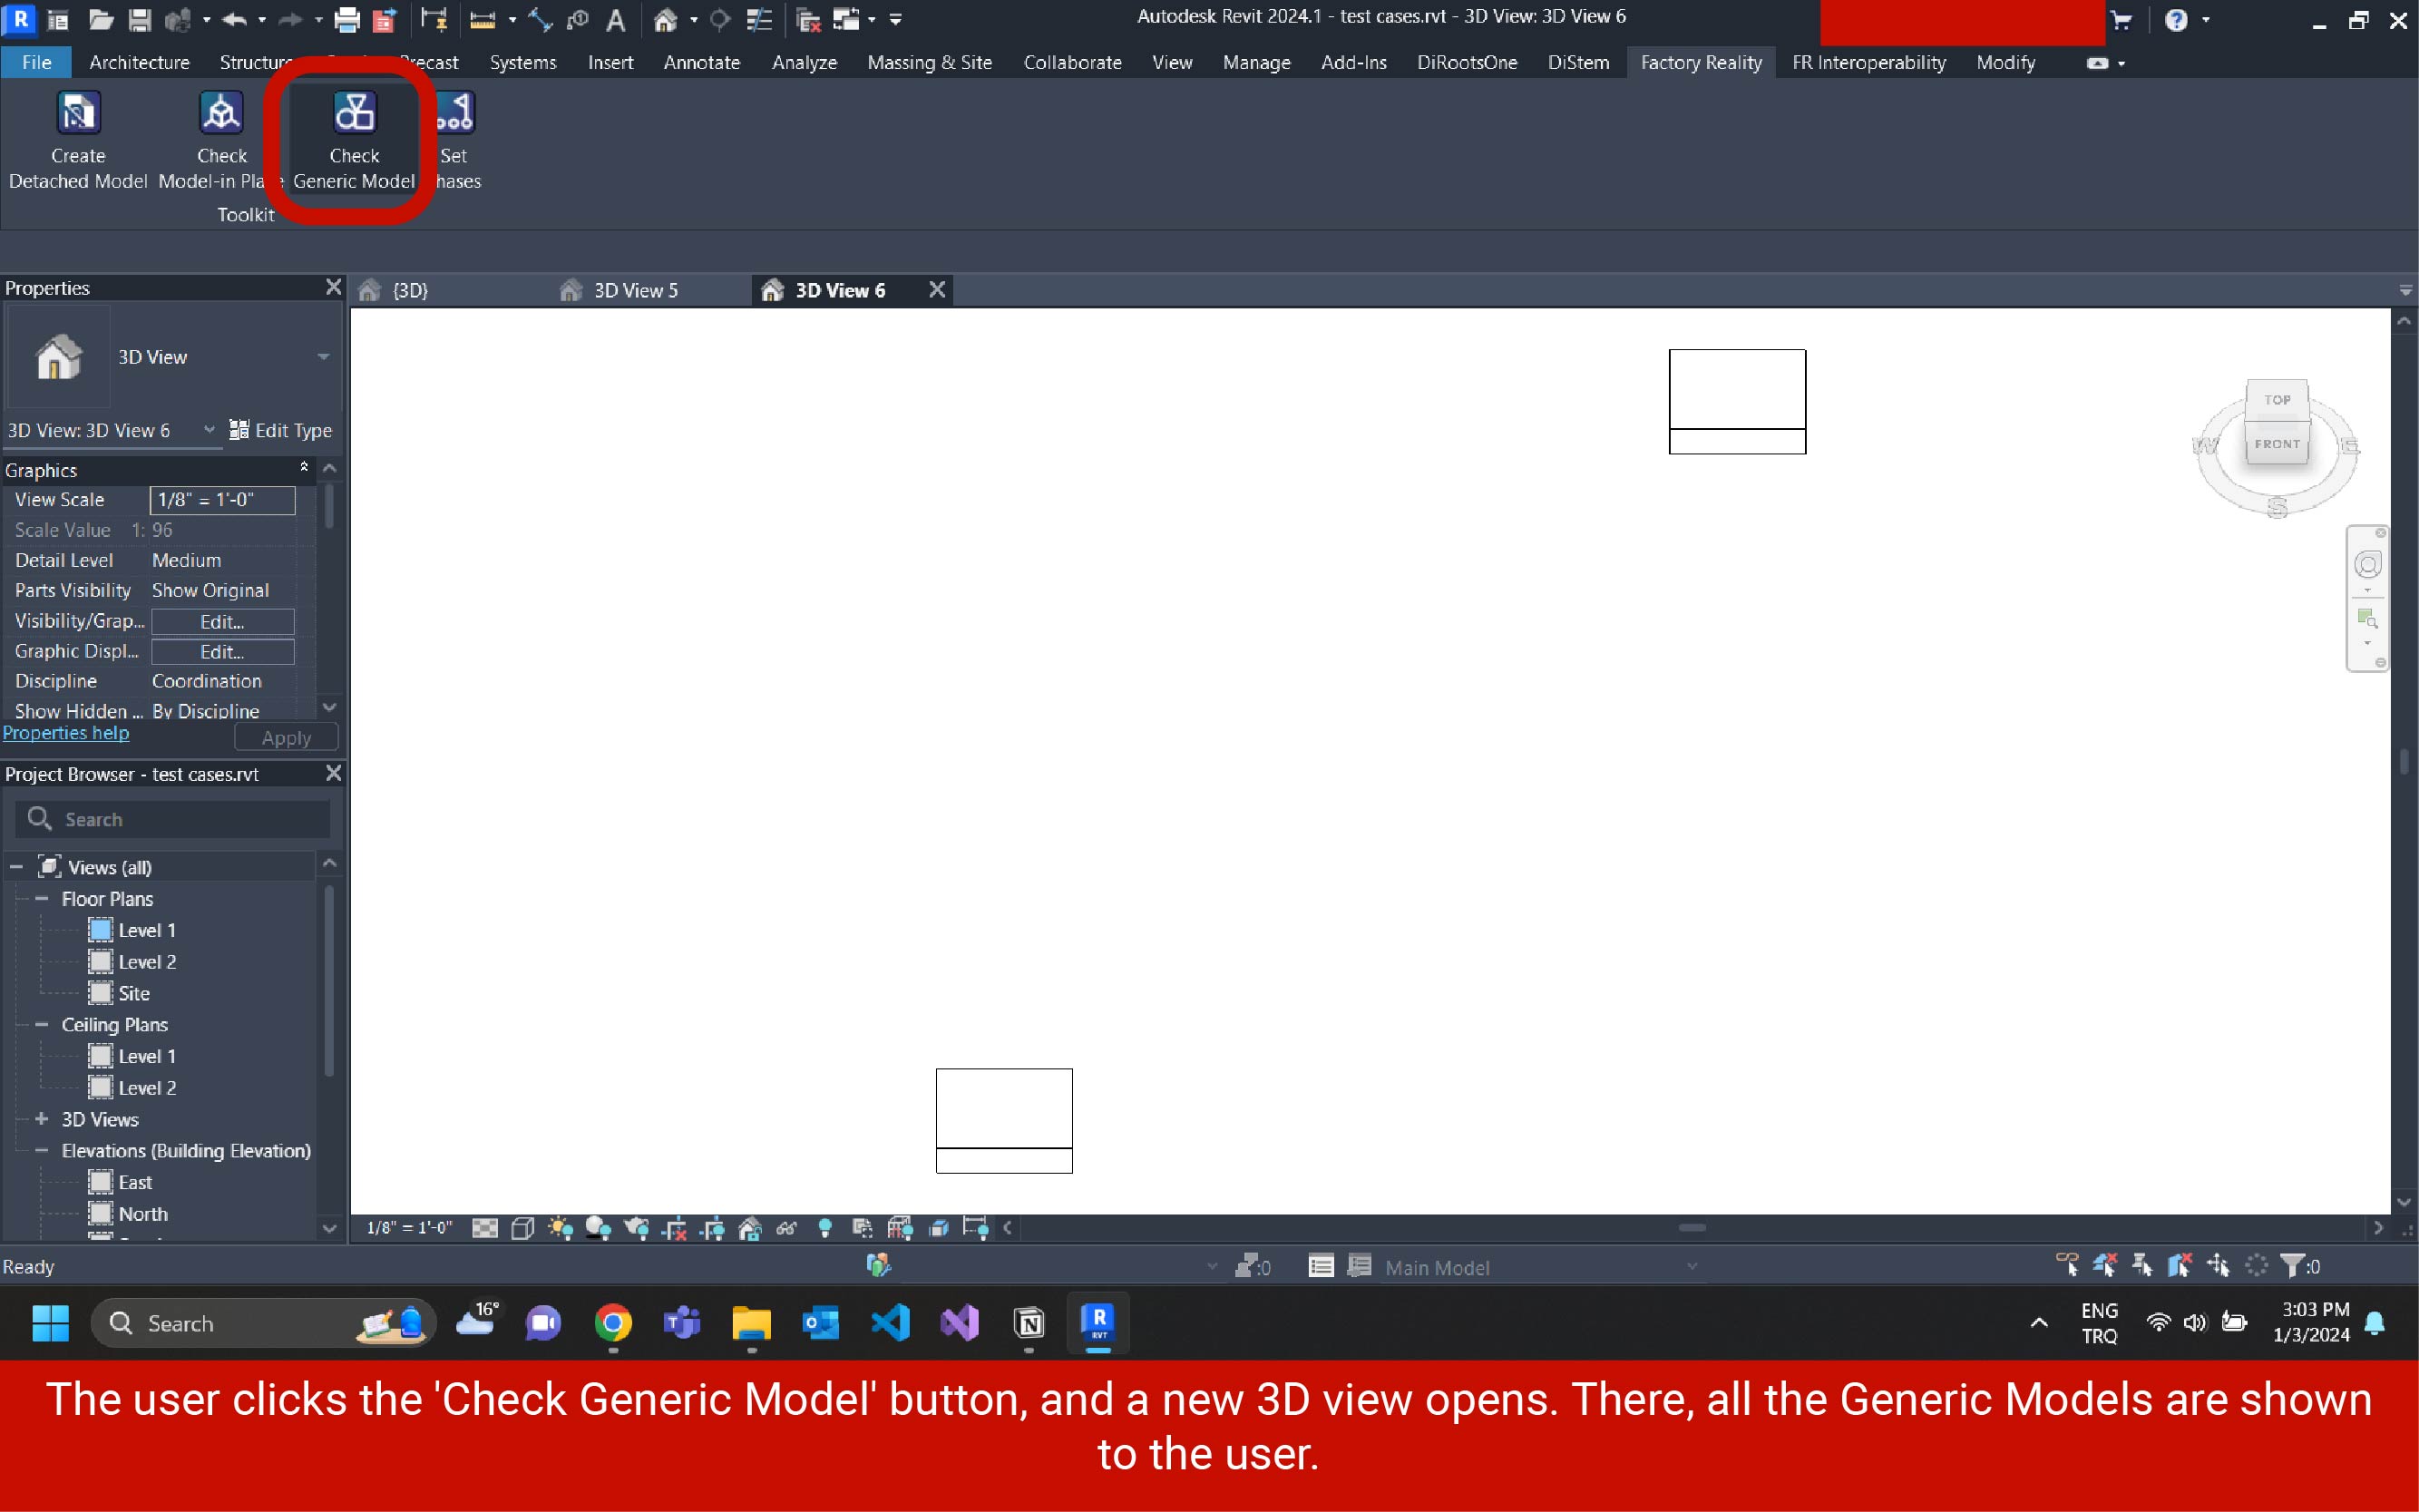Toggle Sun Path in view control bar
Image resolution: width=2419 pixels, height=1512 pixels.
point(560,1228)
